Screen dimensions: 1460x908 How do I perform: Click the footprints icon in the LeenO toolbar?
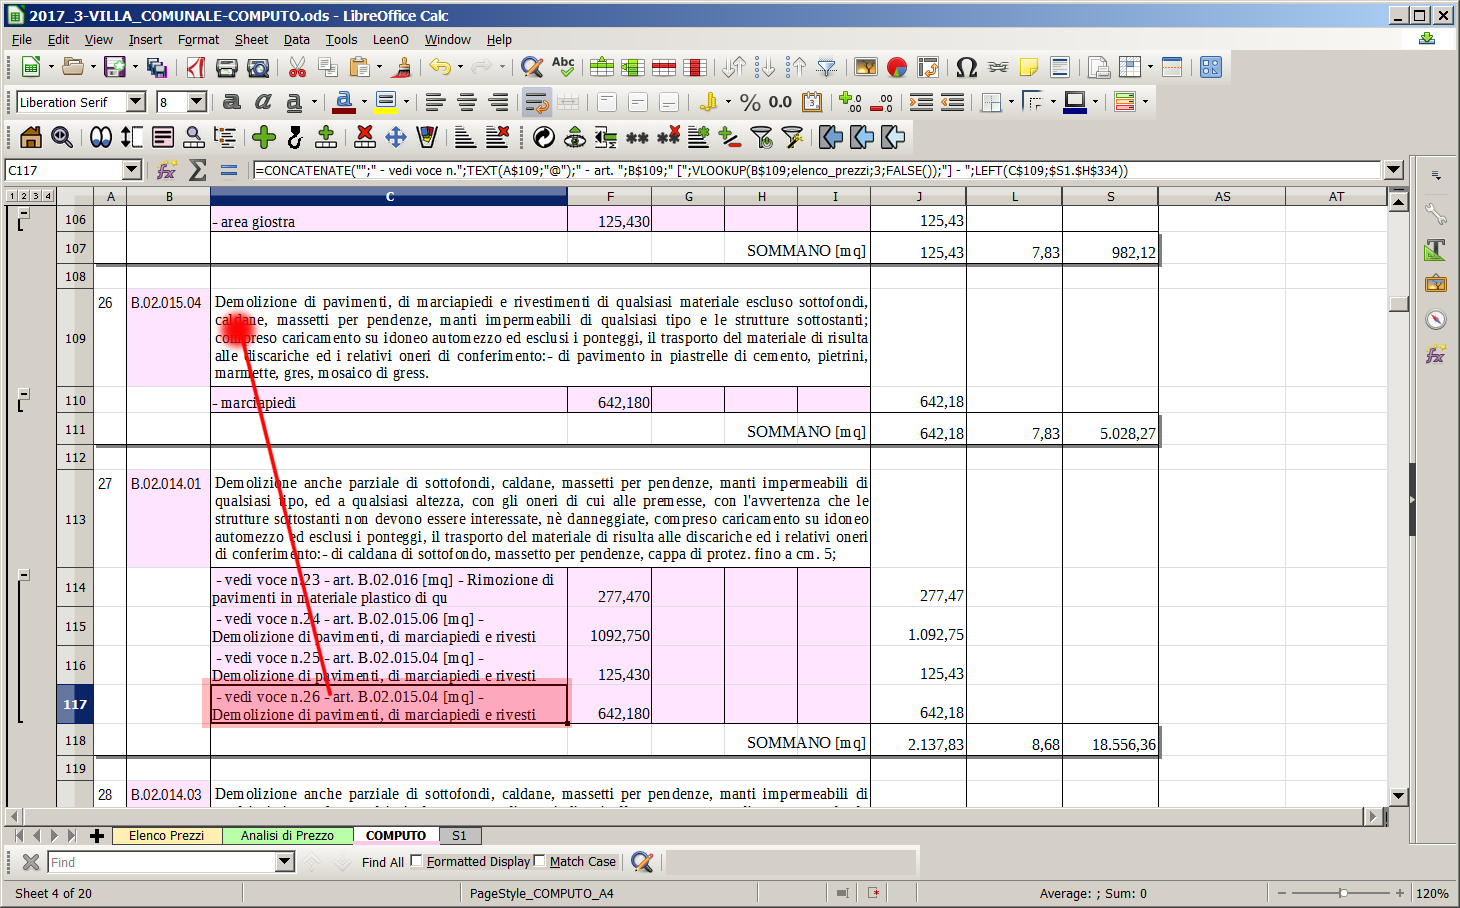[x=100, y=137]
